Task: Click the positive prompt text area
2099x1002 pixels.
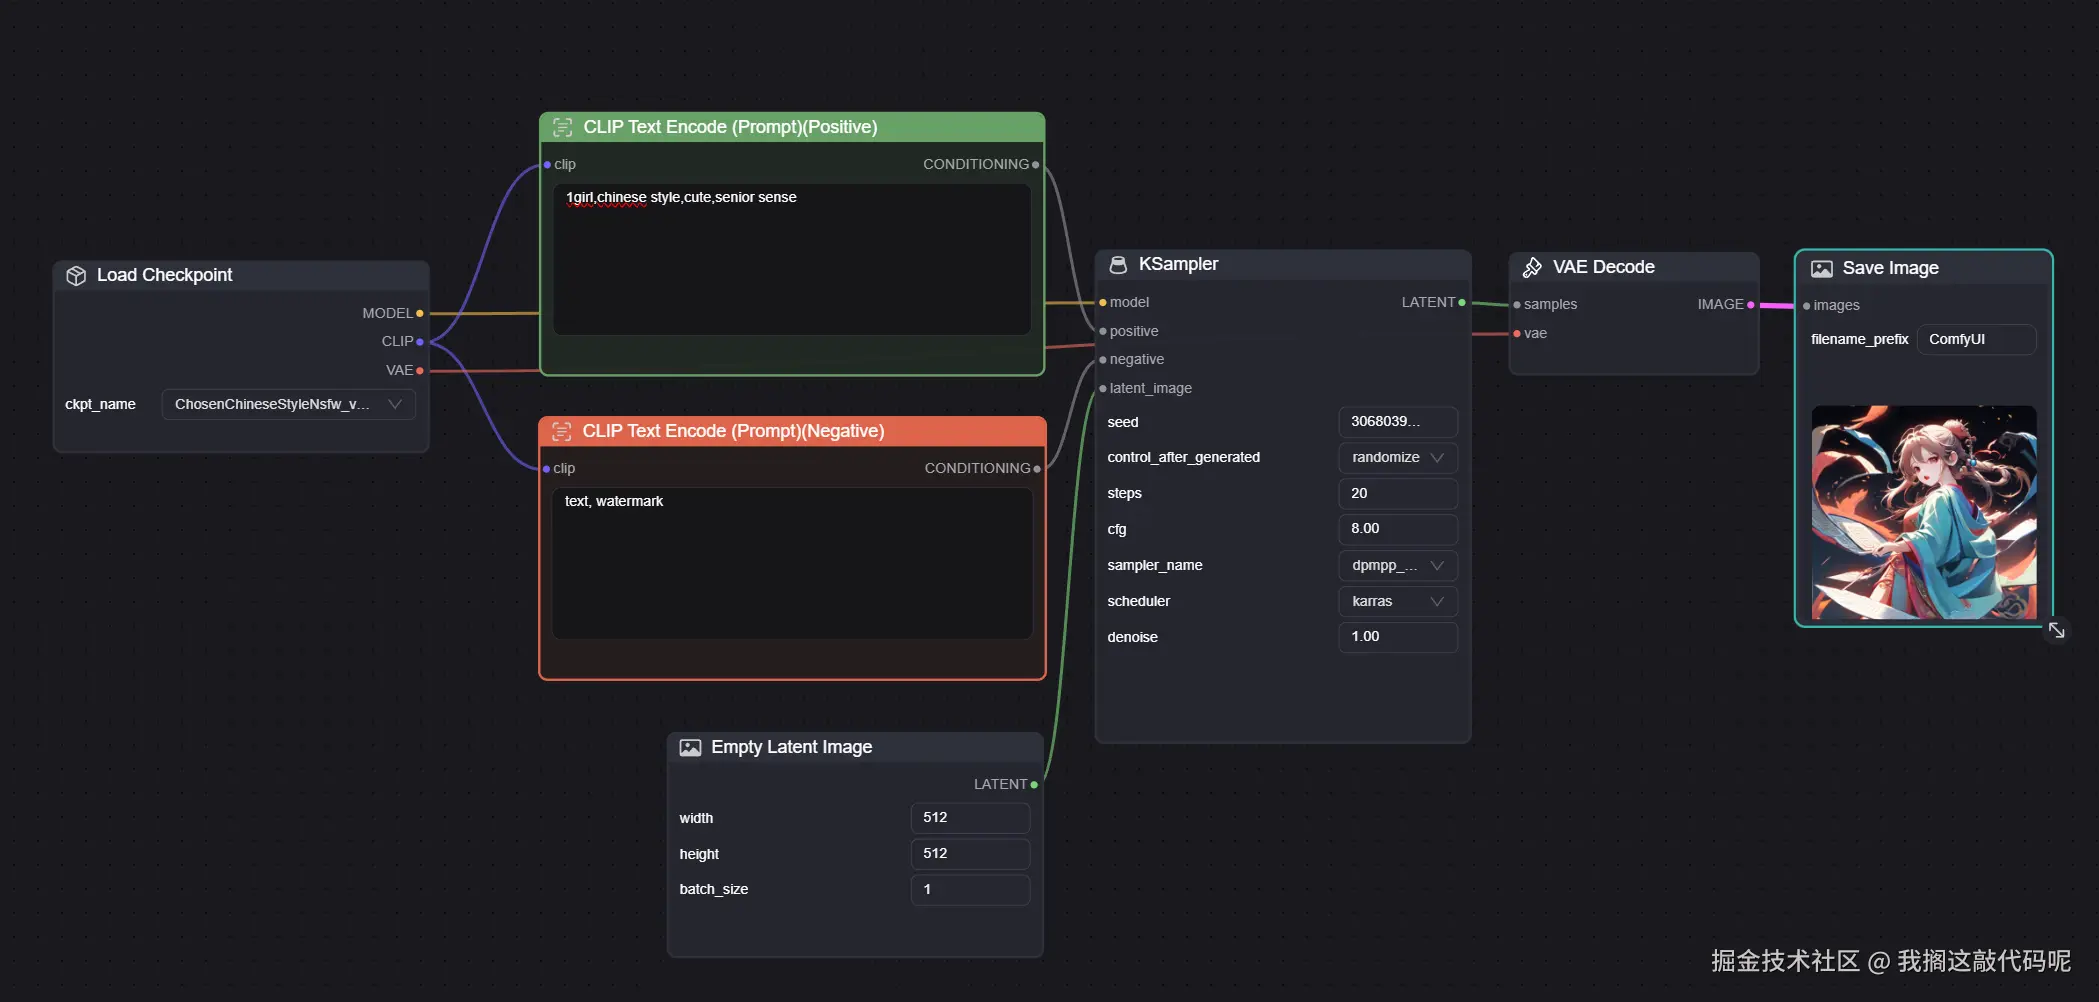Action: tap(791, 260)
